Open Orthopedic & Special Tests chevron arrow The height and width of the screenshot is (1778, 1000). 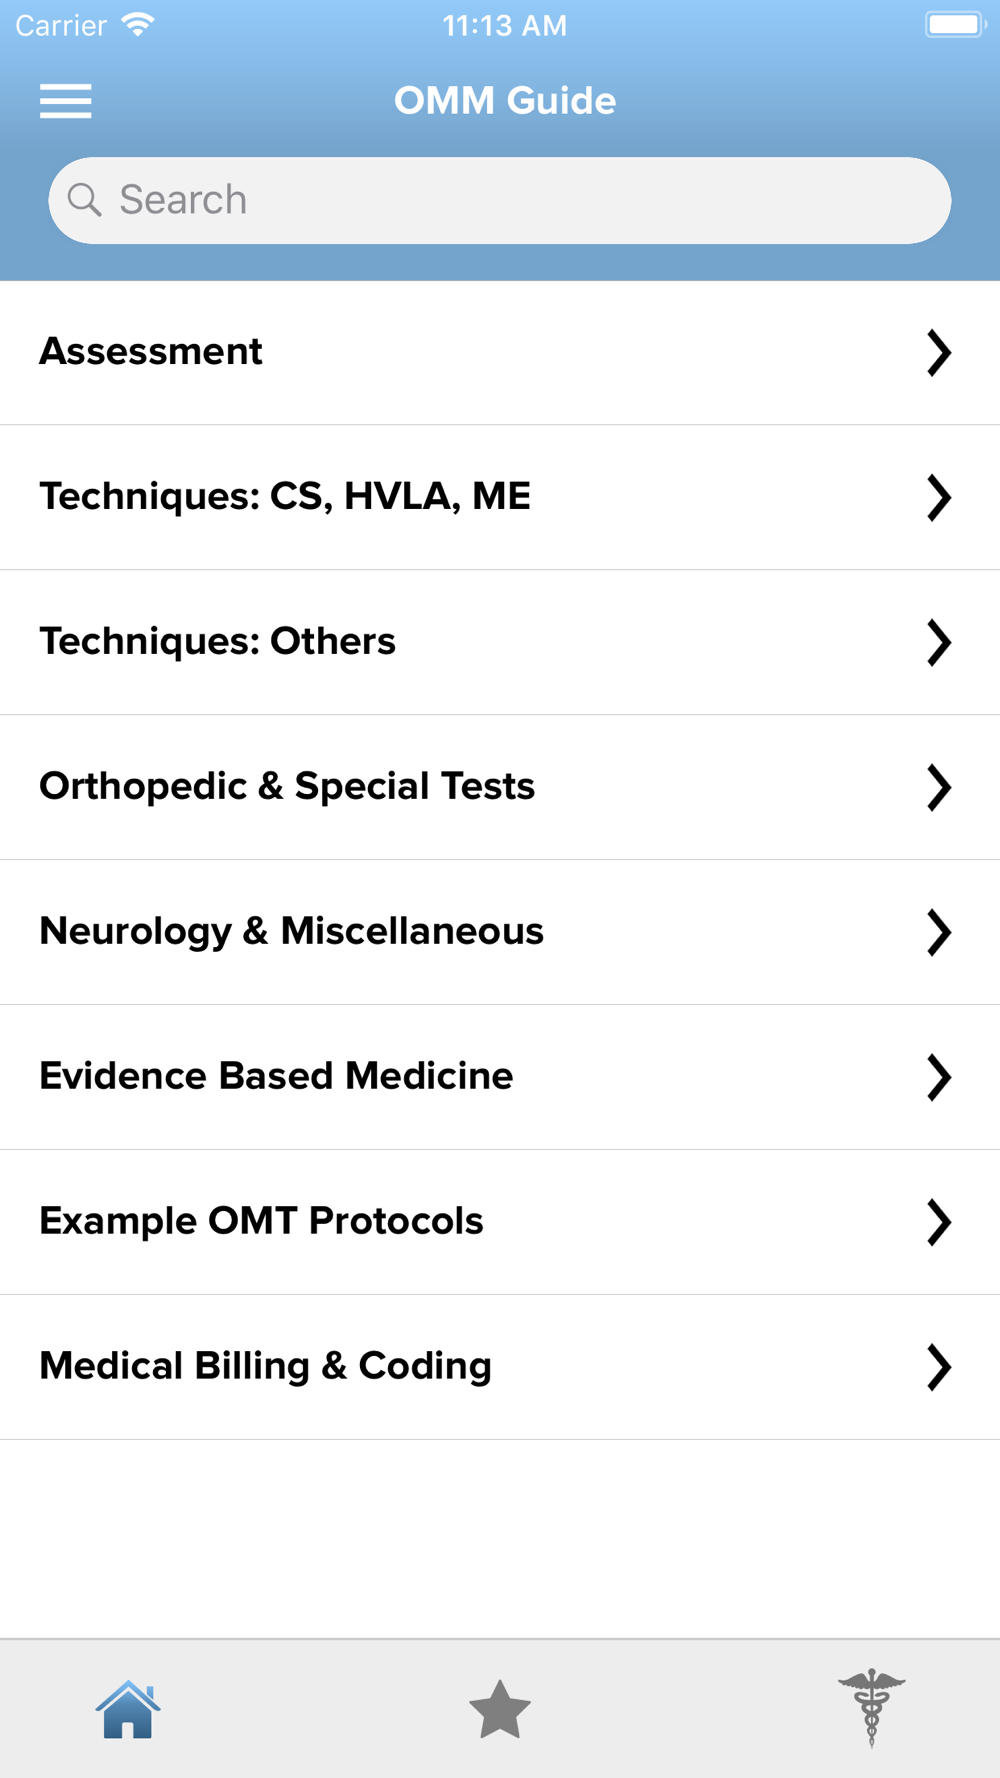(x=938, y=788)
